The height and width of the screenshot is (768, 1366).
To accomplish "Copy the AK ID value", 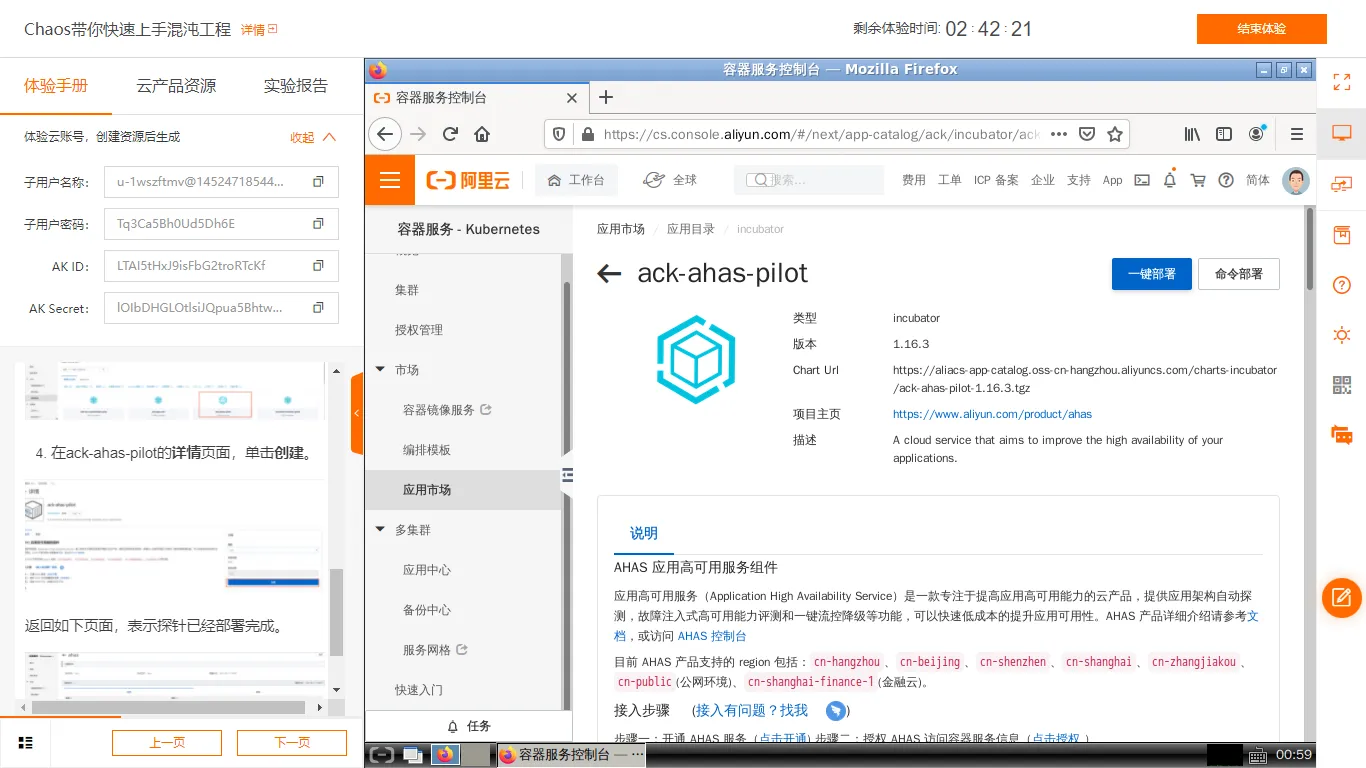I will tap(318, 266).
